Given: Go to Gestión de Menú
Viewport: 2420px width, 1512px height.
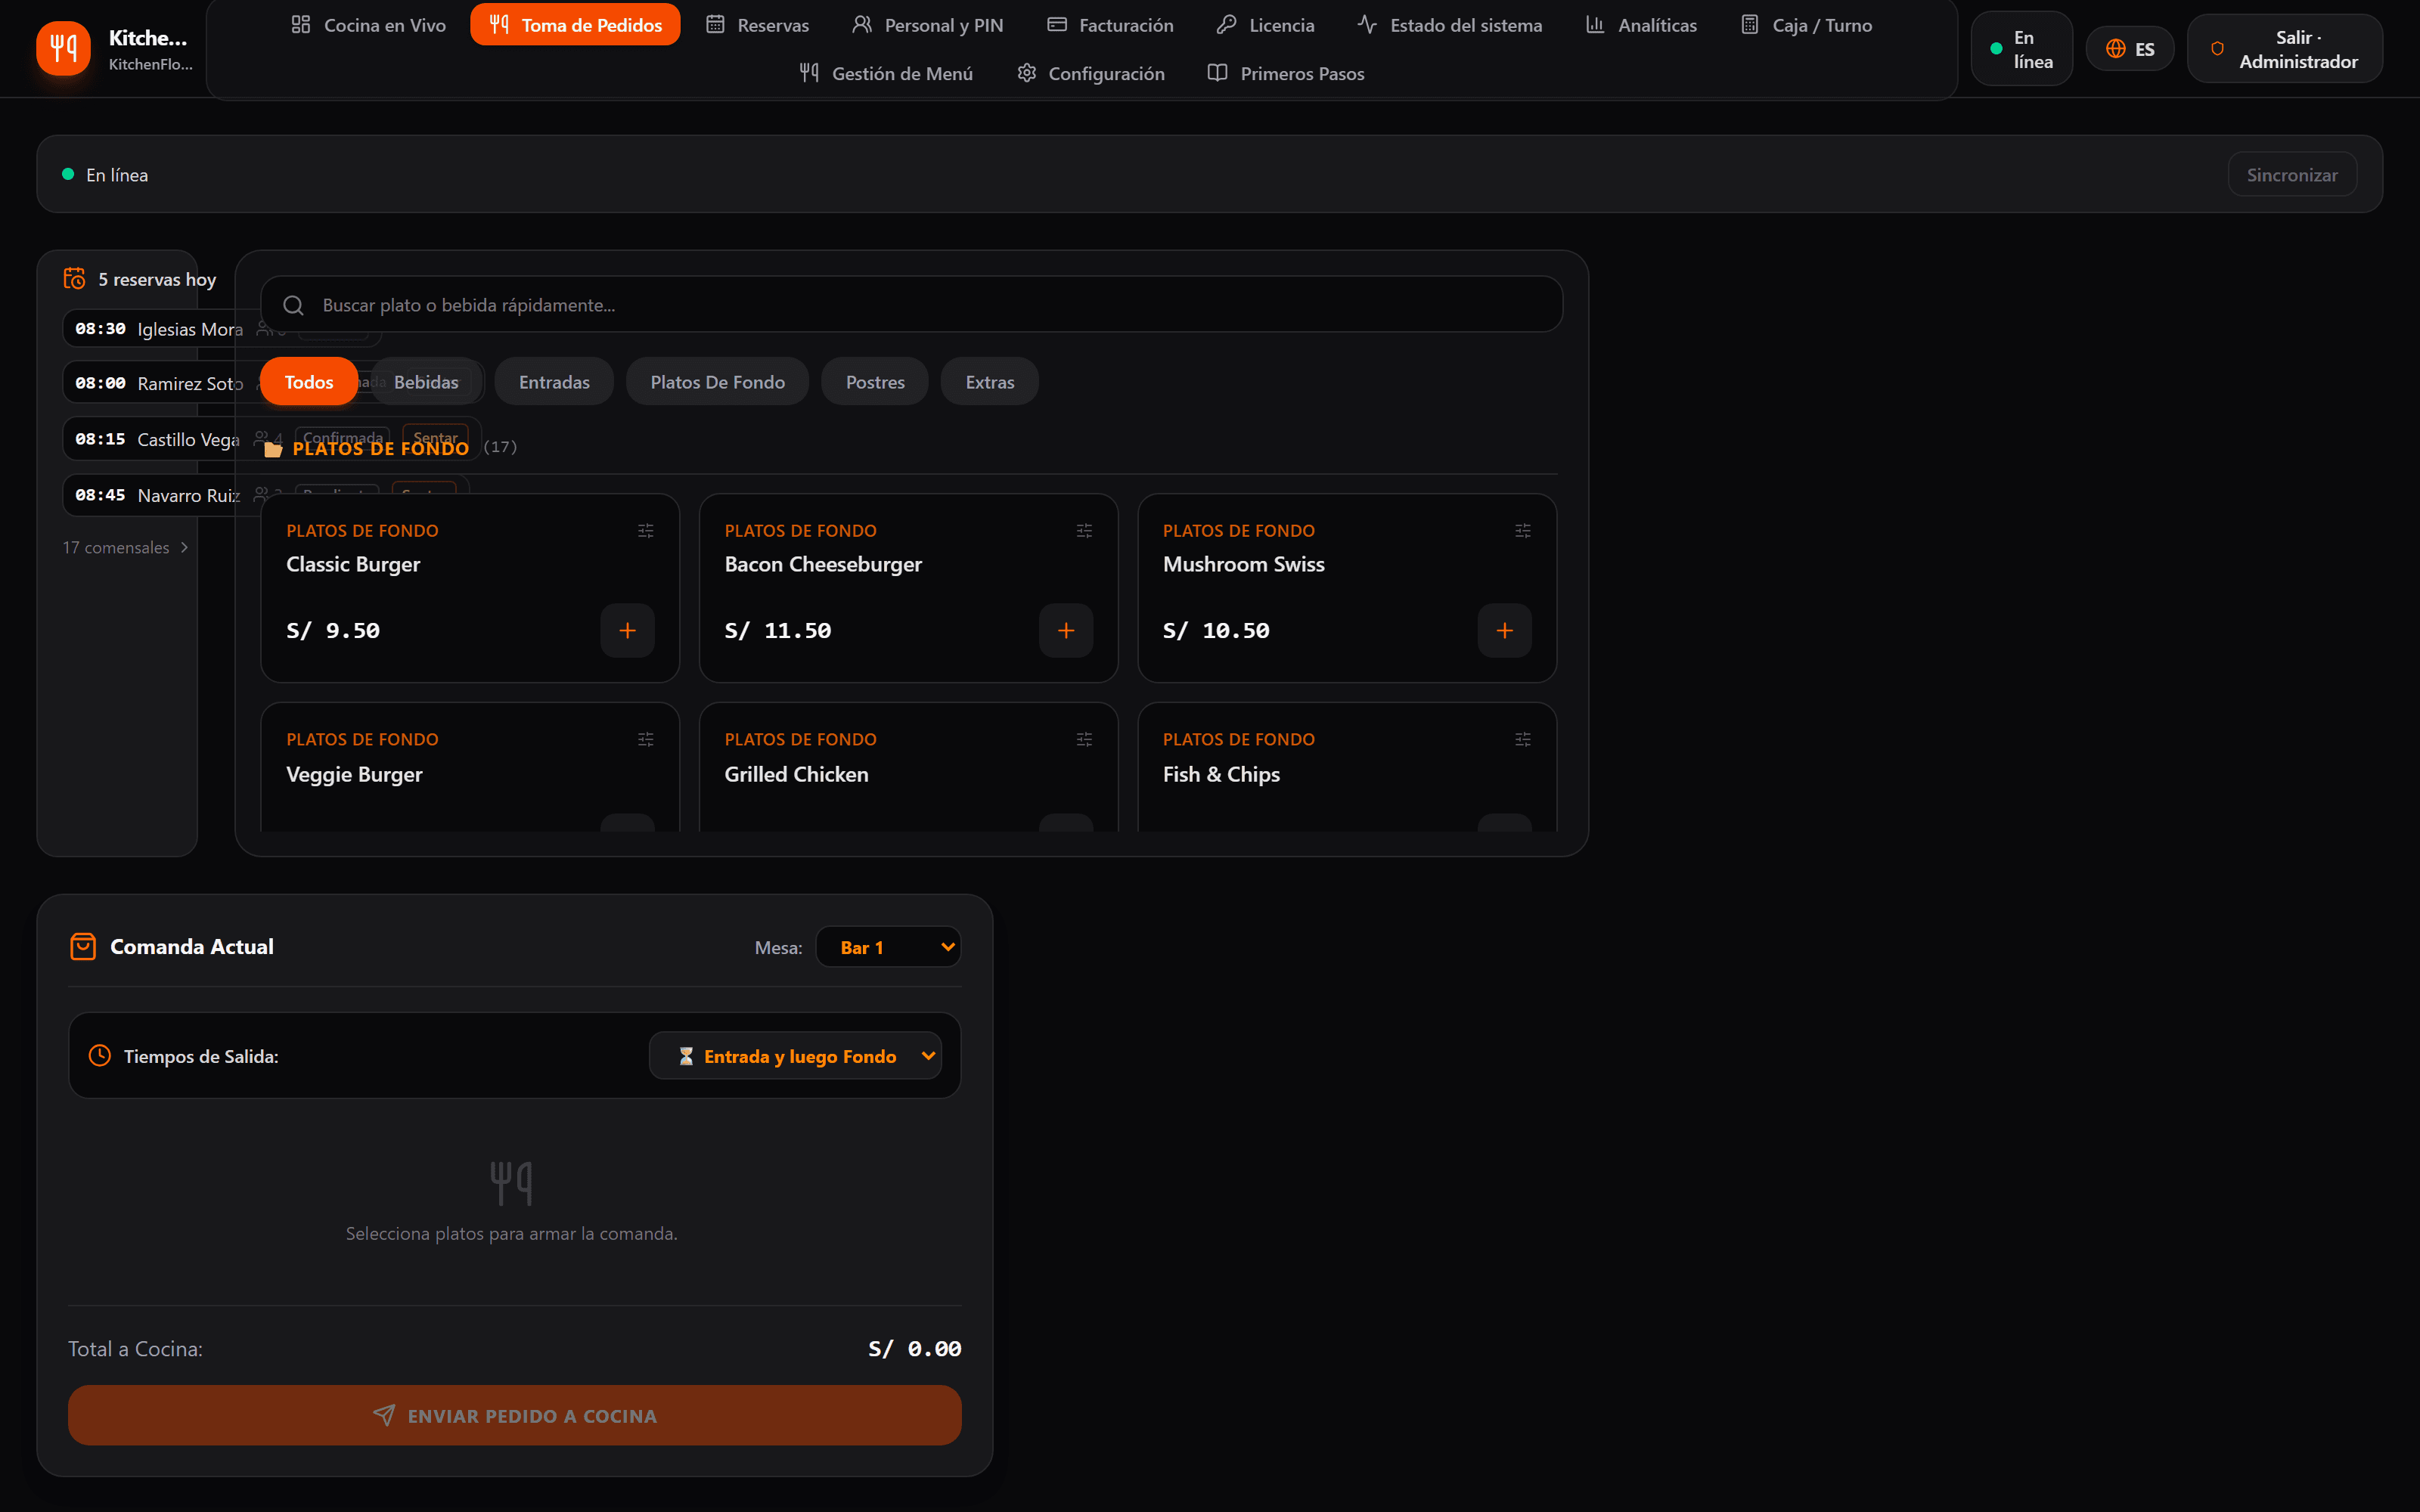Looking at the screenshot, I should [886, 73].
